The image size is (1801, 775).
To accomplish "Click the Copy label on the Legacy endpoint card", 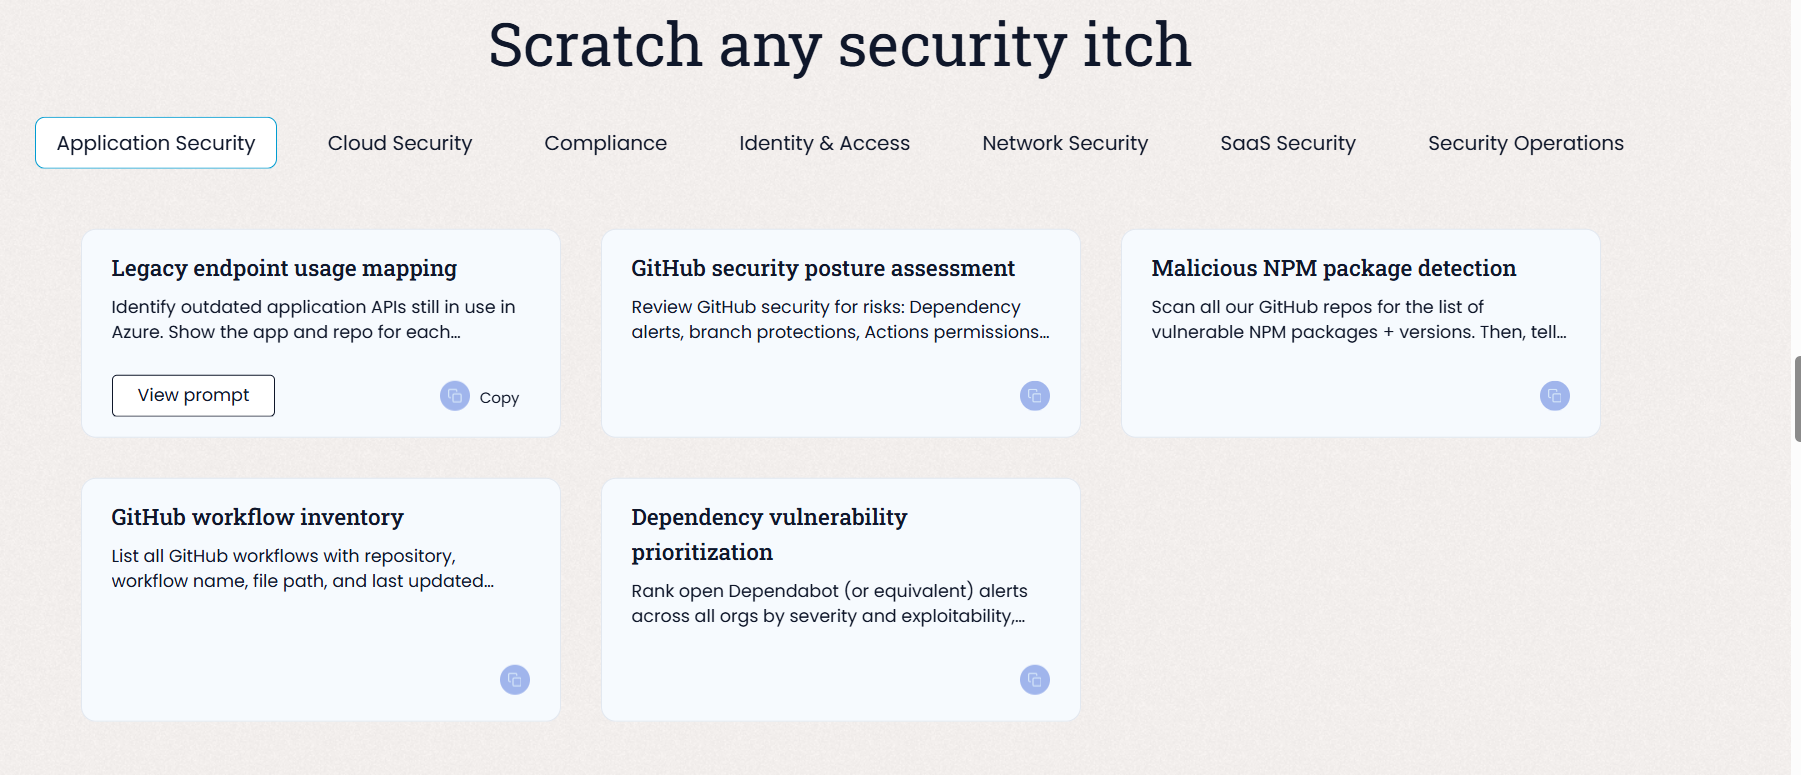I will [x=499, y=398].
